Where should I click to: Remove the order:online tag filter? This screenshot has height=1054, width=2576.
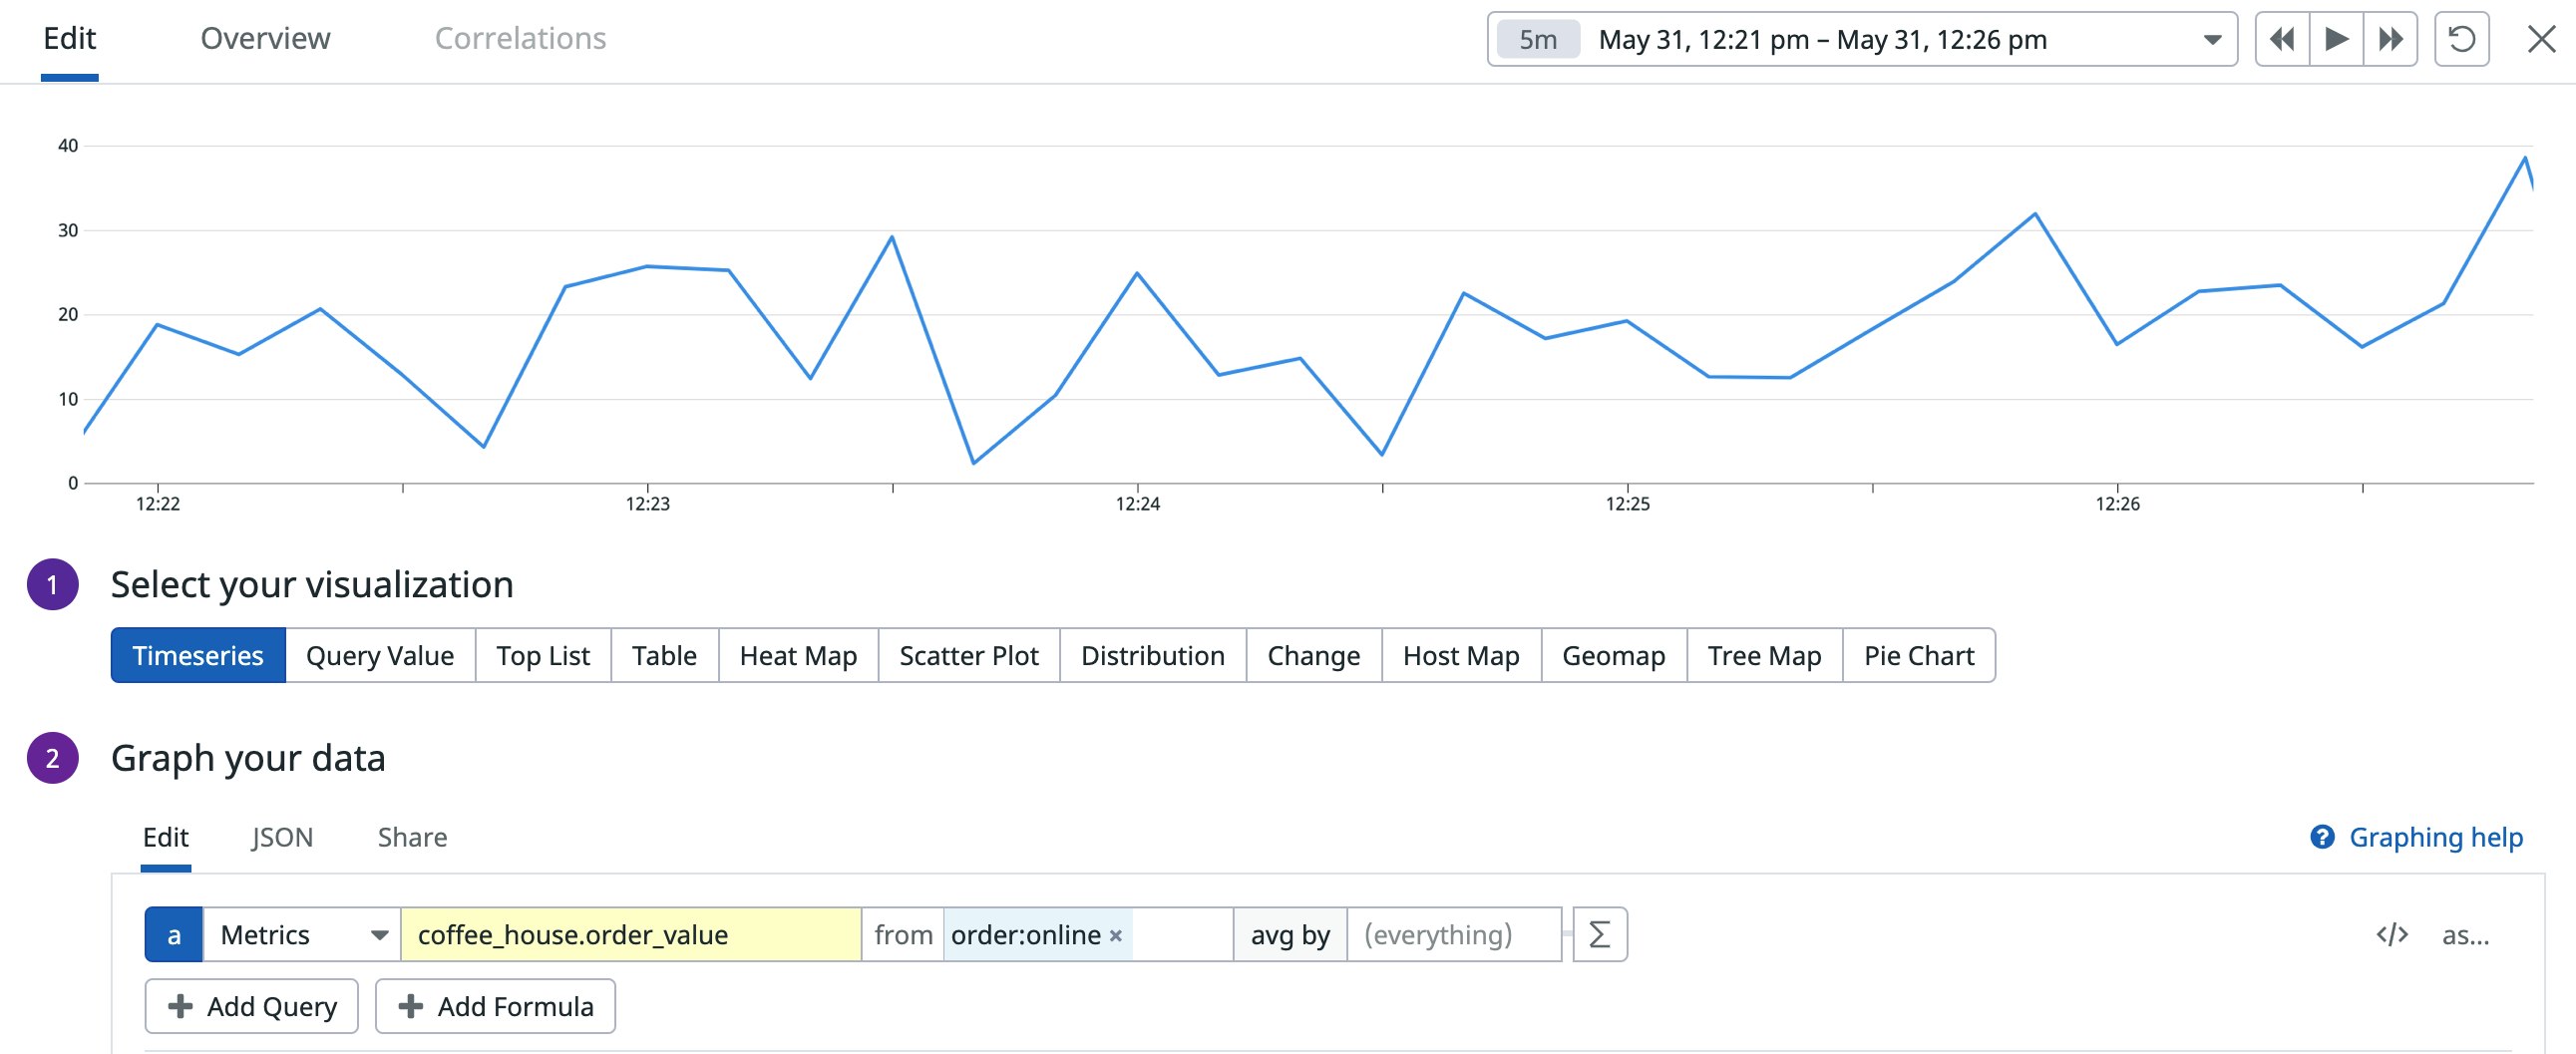click(1116, 935)
